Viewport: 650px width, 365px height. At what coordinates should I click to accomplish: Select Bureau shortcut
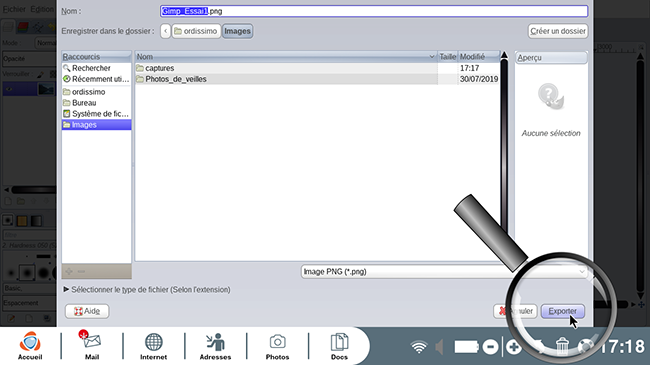coord(97,103)
